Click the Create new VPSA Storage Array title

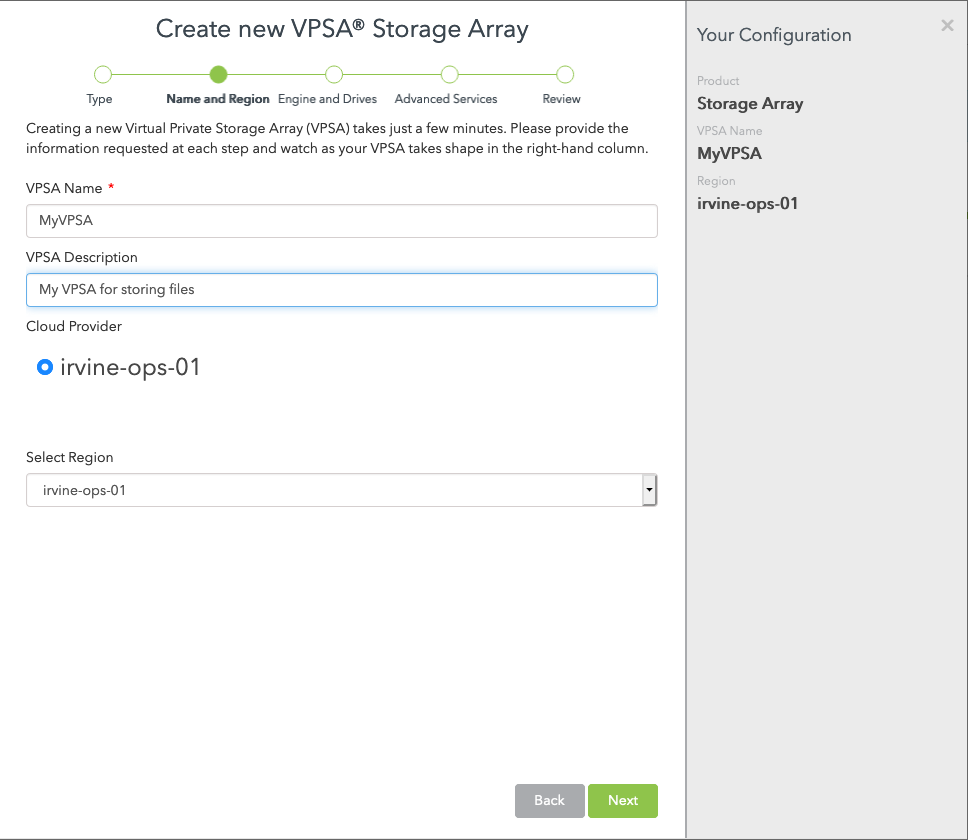342,29
